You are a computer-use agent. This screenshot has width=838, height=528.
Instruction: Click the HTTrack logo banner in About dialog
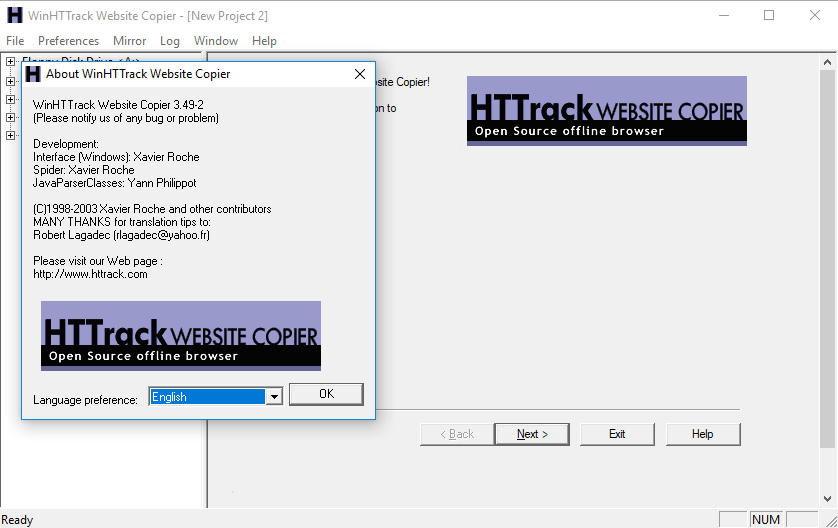pos(181,336)
